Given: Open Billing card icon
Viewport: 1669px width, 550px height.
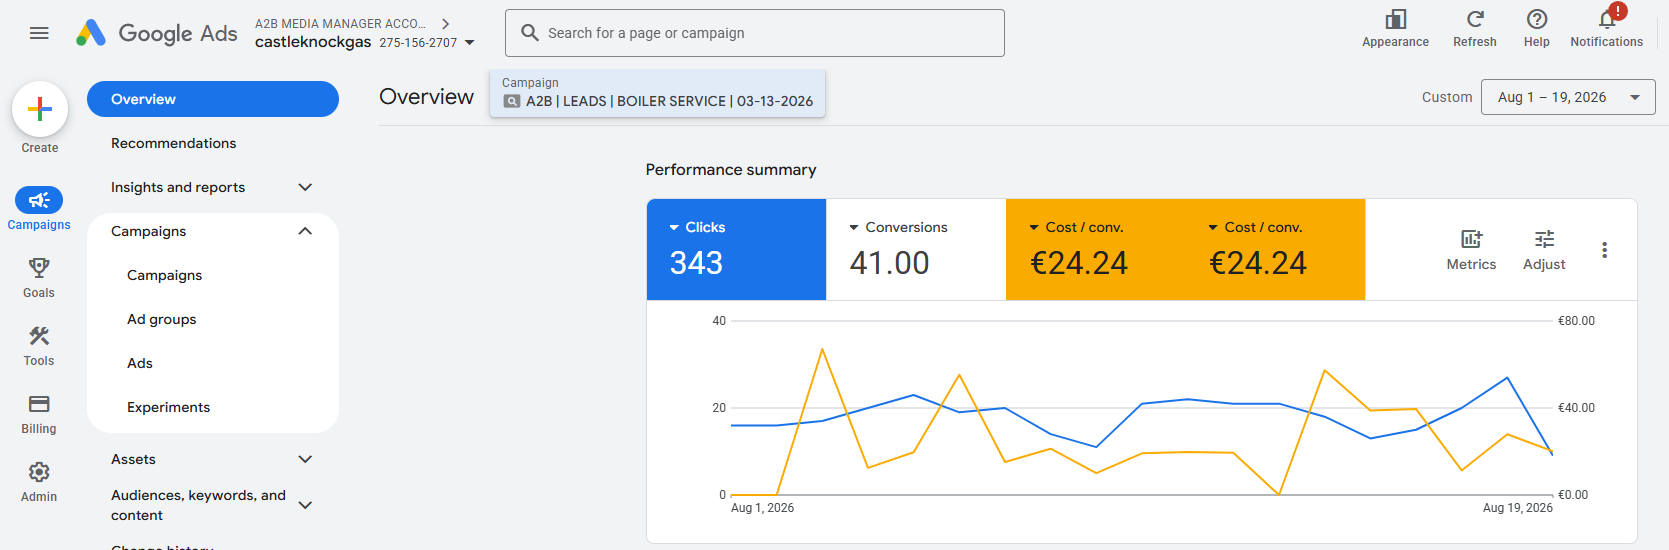Looking at the screenshot, I should pyautogui.click(x=39, y=403).
